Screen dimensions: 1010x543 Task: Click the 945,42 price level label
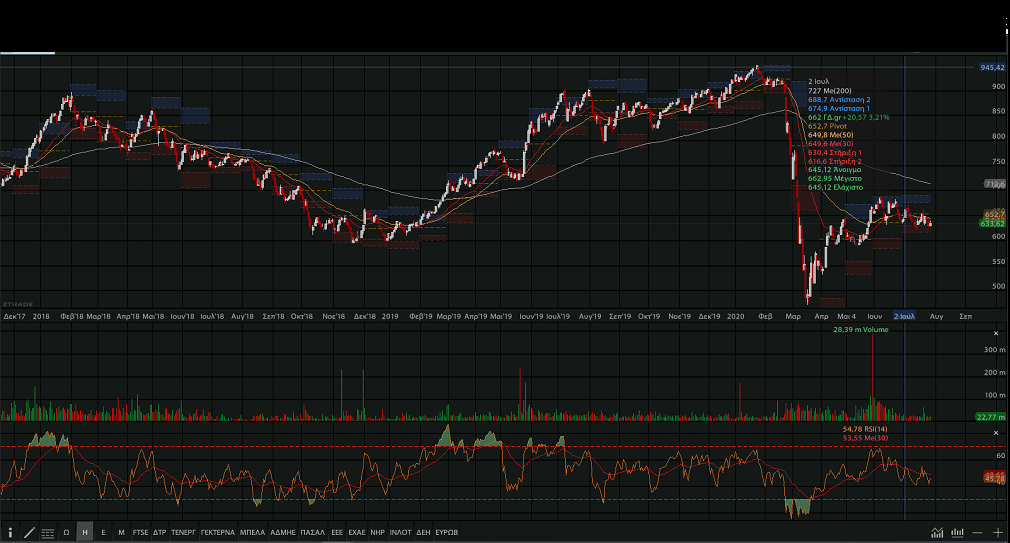click(x=991, y=67)
